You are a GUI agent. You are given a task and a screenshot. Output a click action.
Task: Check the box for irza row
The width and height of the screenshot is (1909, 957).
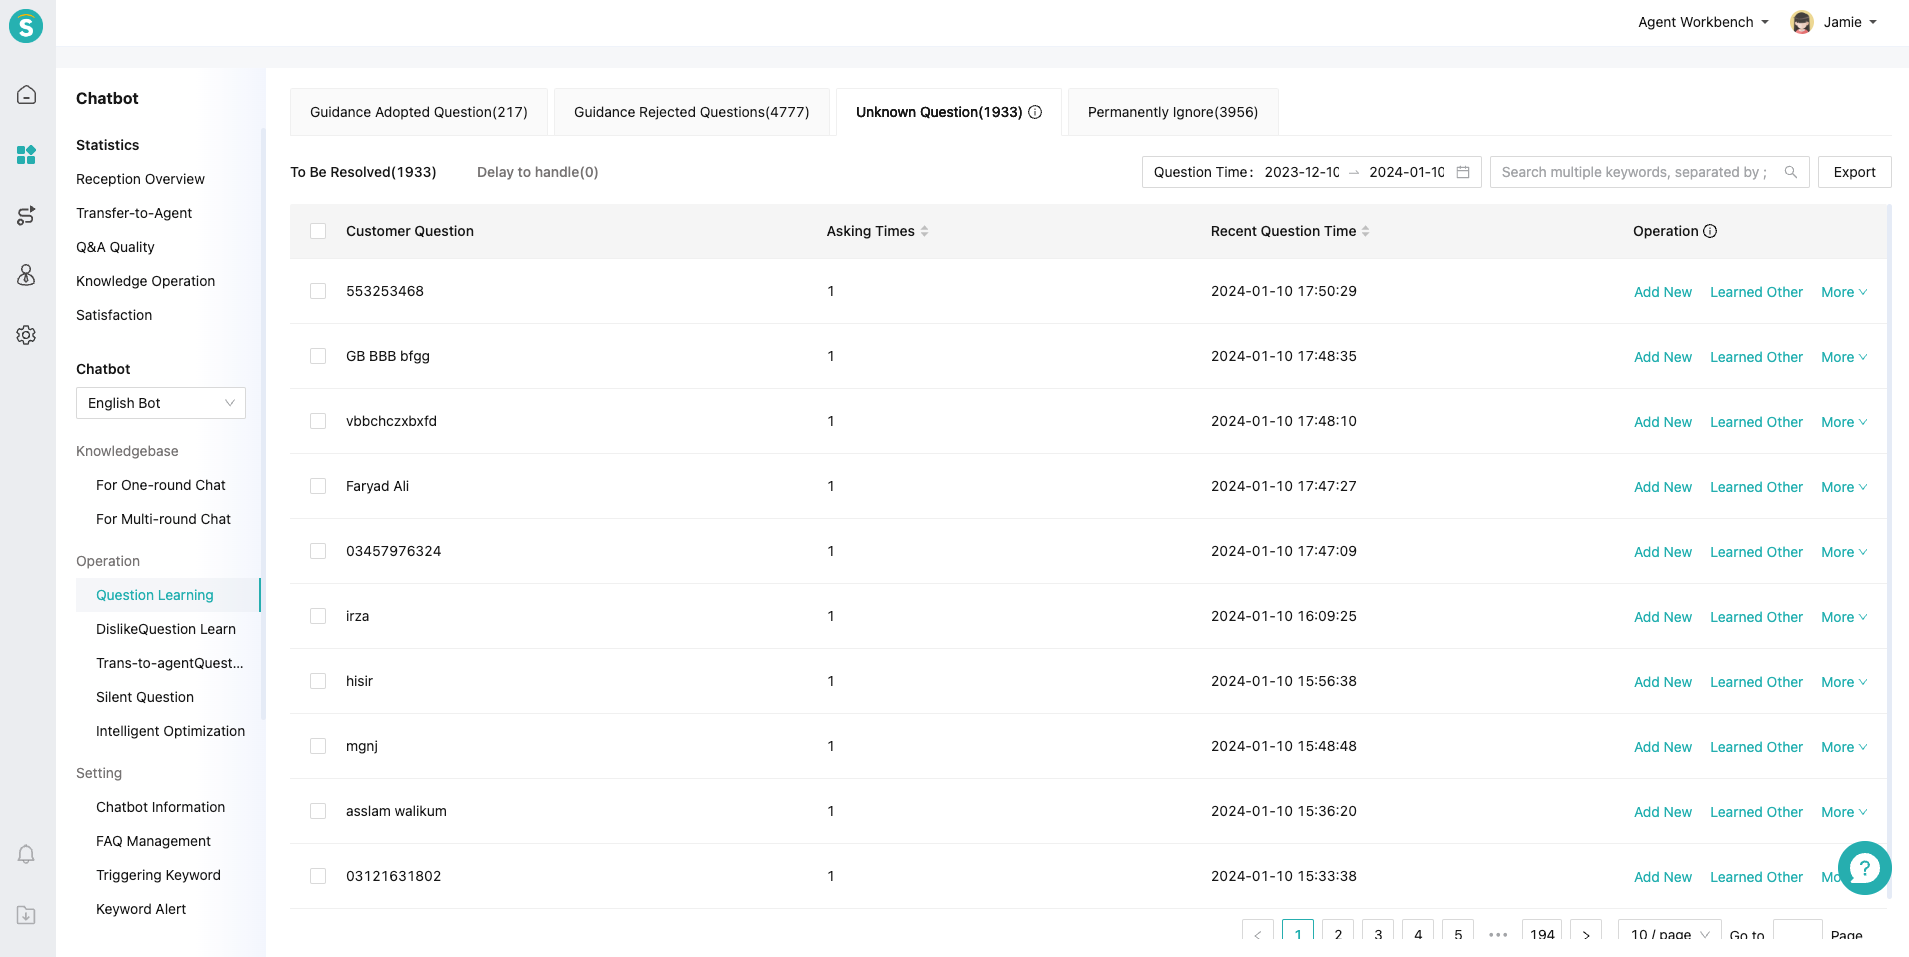(318, 616)
